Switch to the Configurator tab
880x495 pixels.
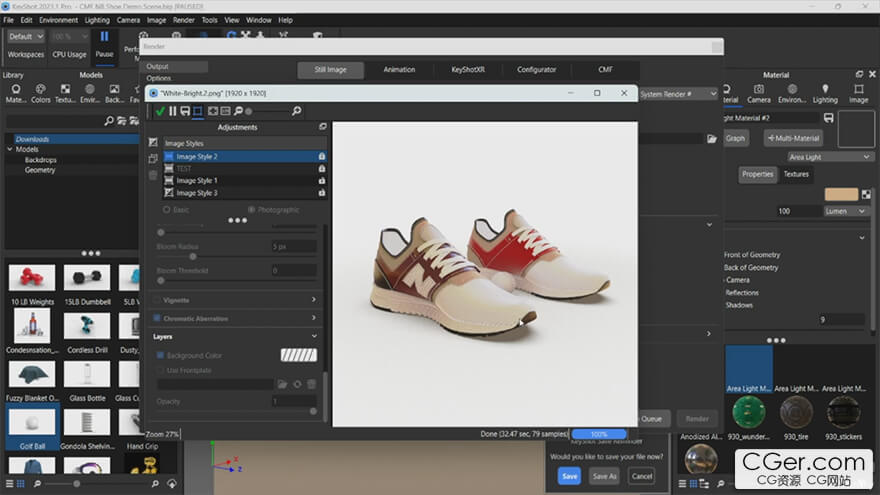[537, 70]
